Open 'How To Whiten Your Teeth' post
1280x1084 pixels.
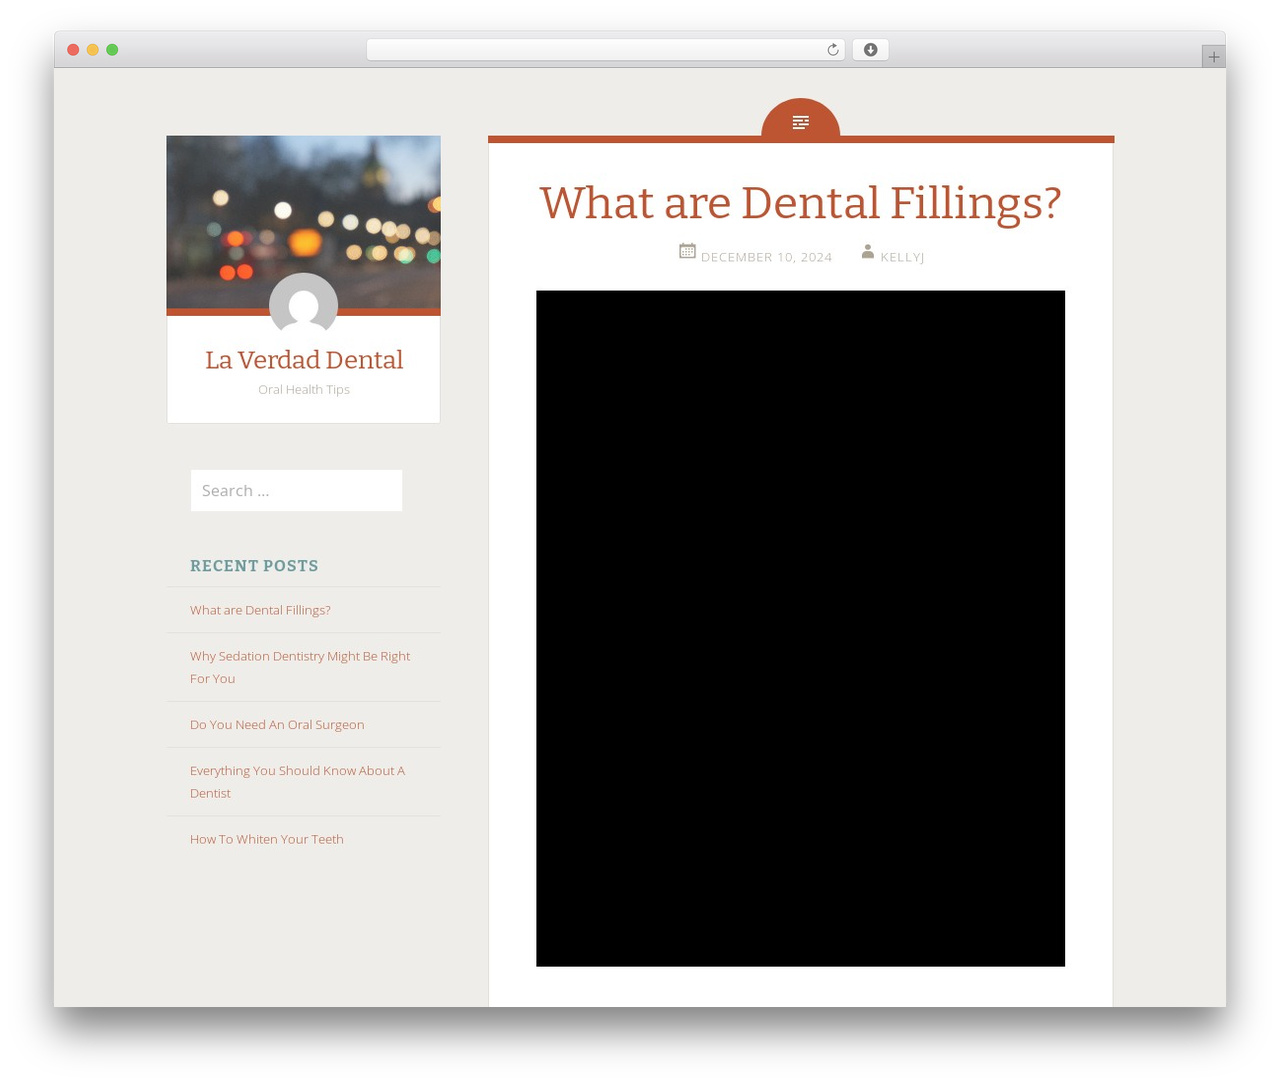click(267, 839)
